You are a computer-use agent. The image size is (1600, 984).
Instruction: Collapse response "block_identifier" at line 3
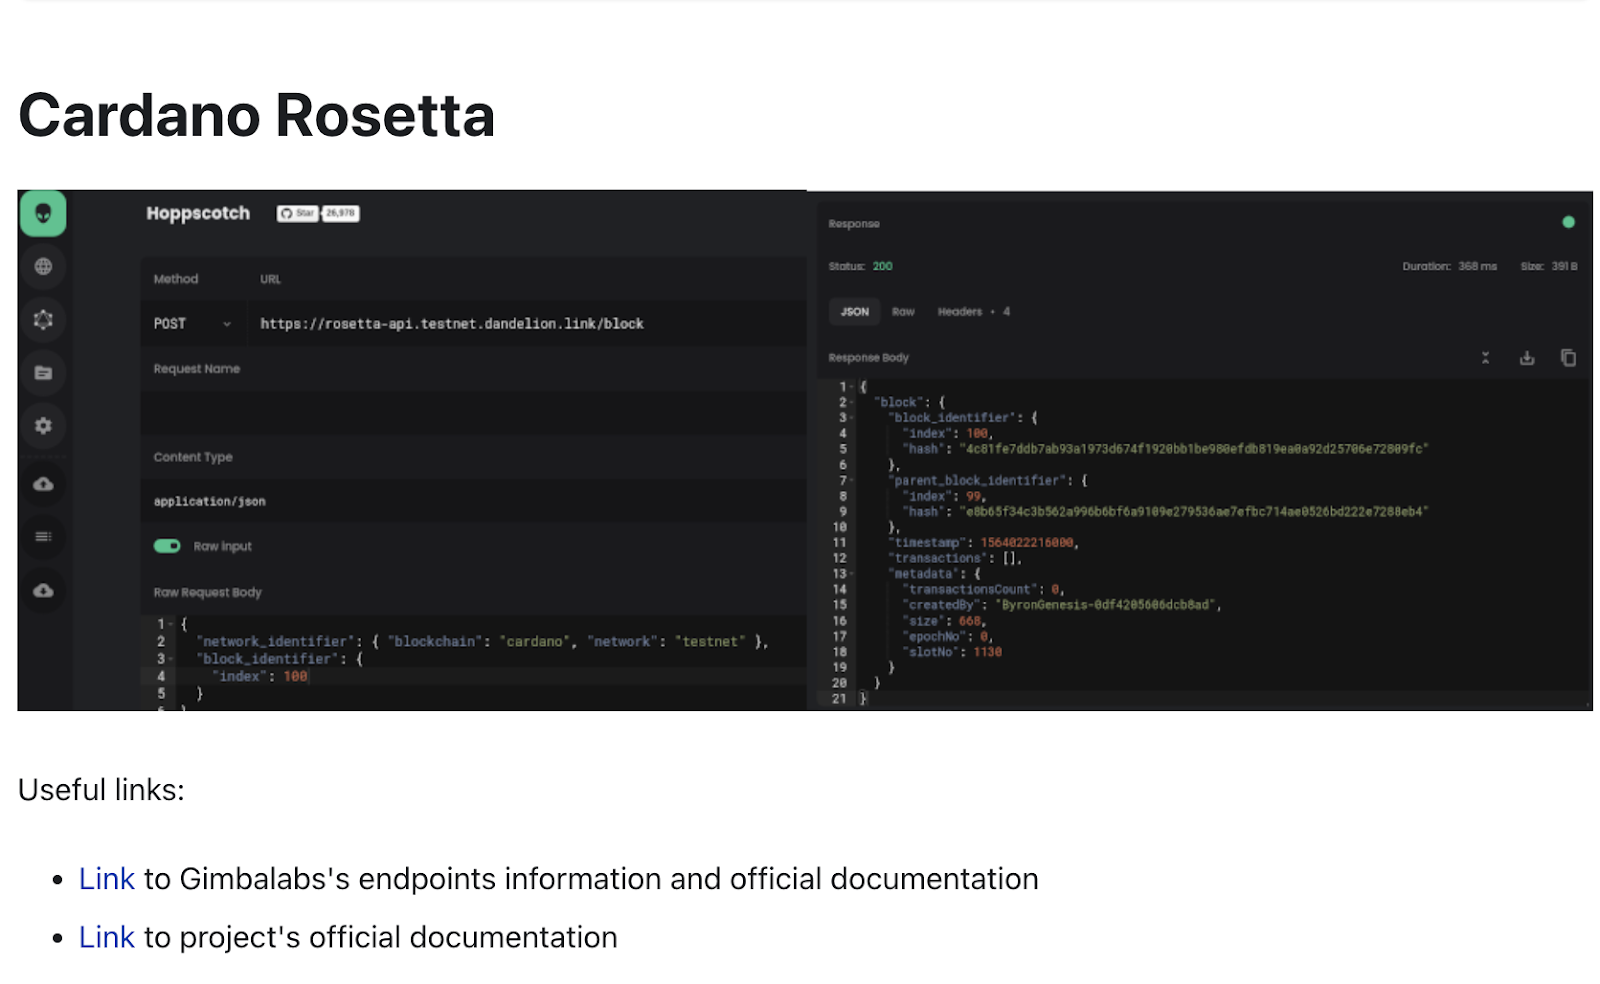coord(852,418)
